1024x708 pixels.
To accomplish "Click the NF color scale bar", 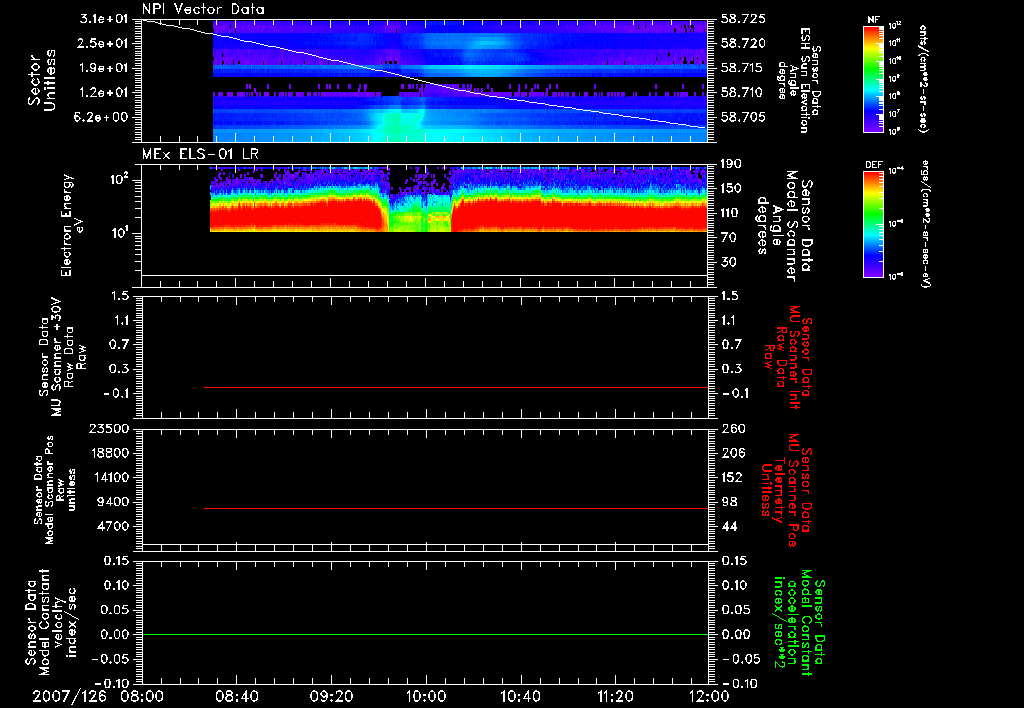I will pos(874,78).
